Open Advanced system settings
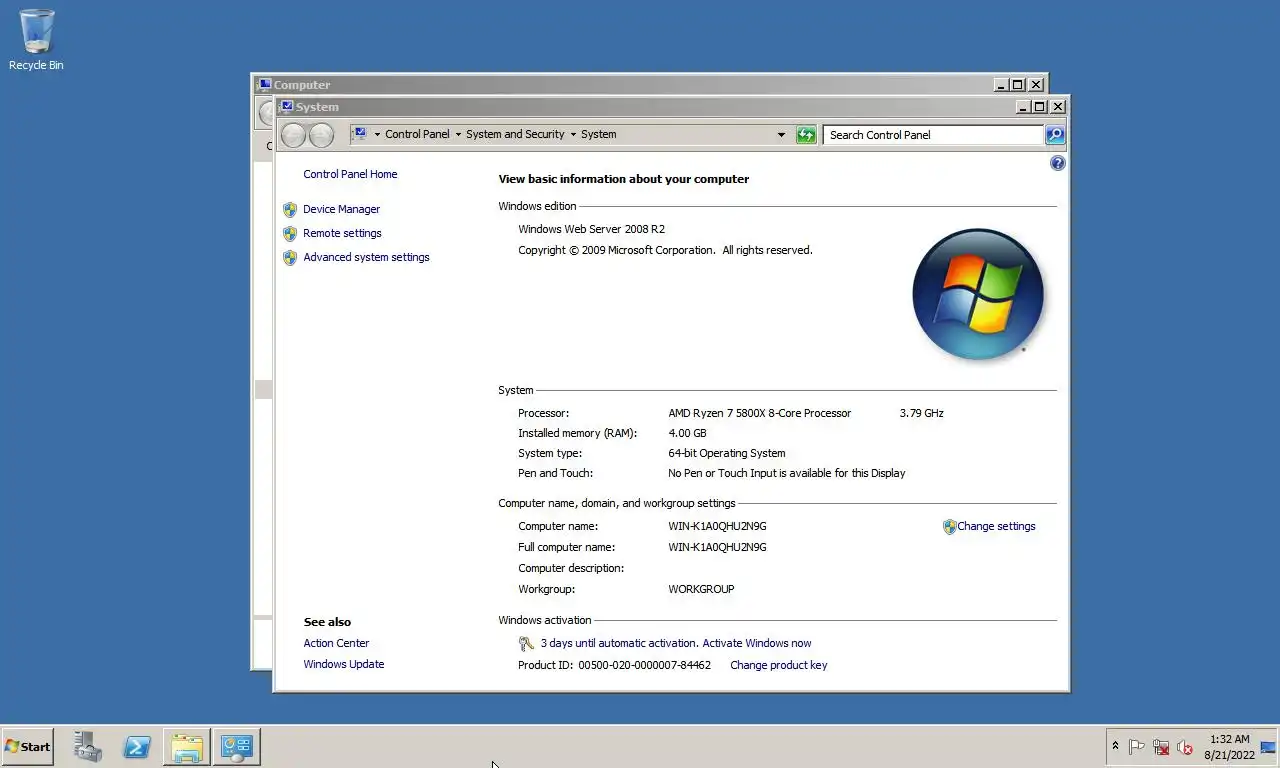 (x=366, y=257)
